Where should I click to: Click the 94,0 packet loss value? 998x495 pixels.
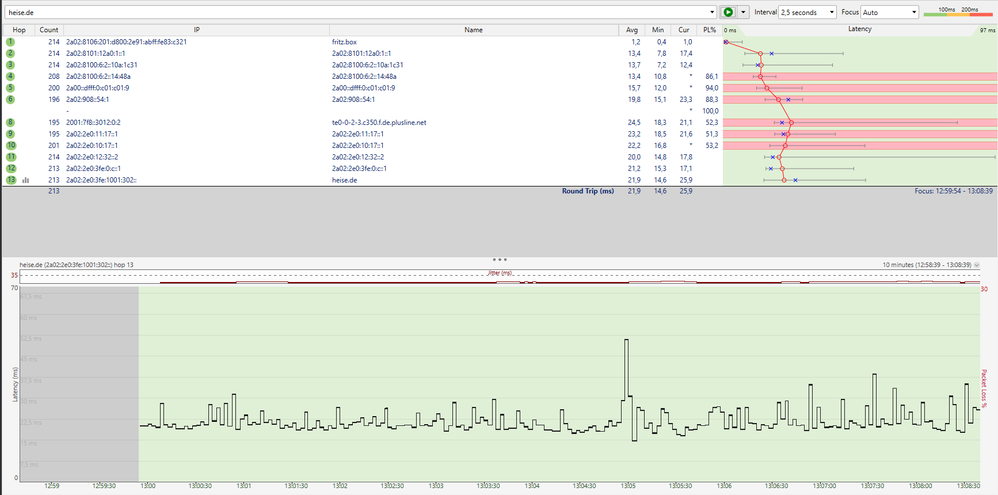(x=712, y=88)
